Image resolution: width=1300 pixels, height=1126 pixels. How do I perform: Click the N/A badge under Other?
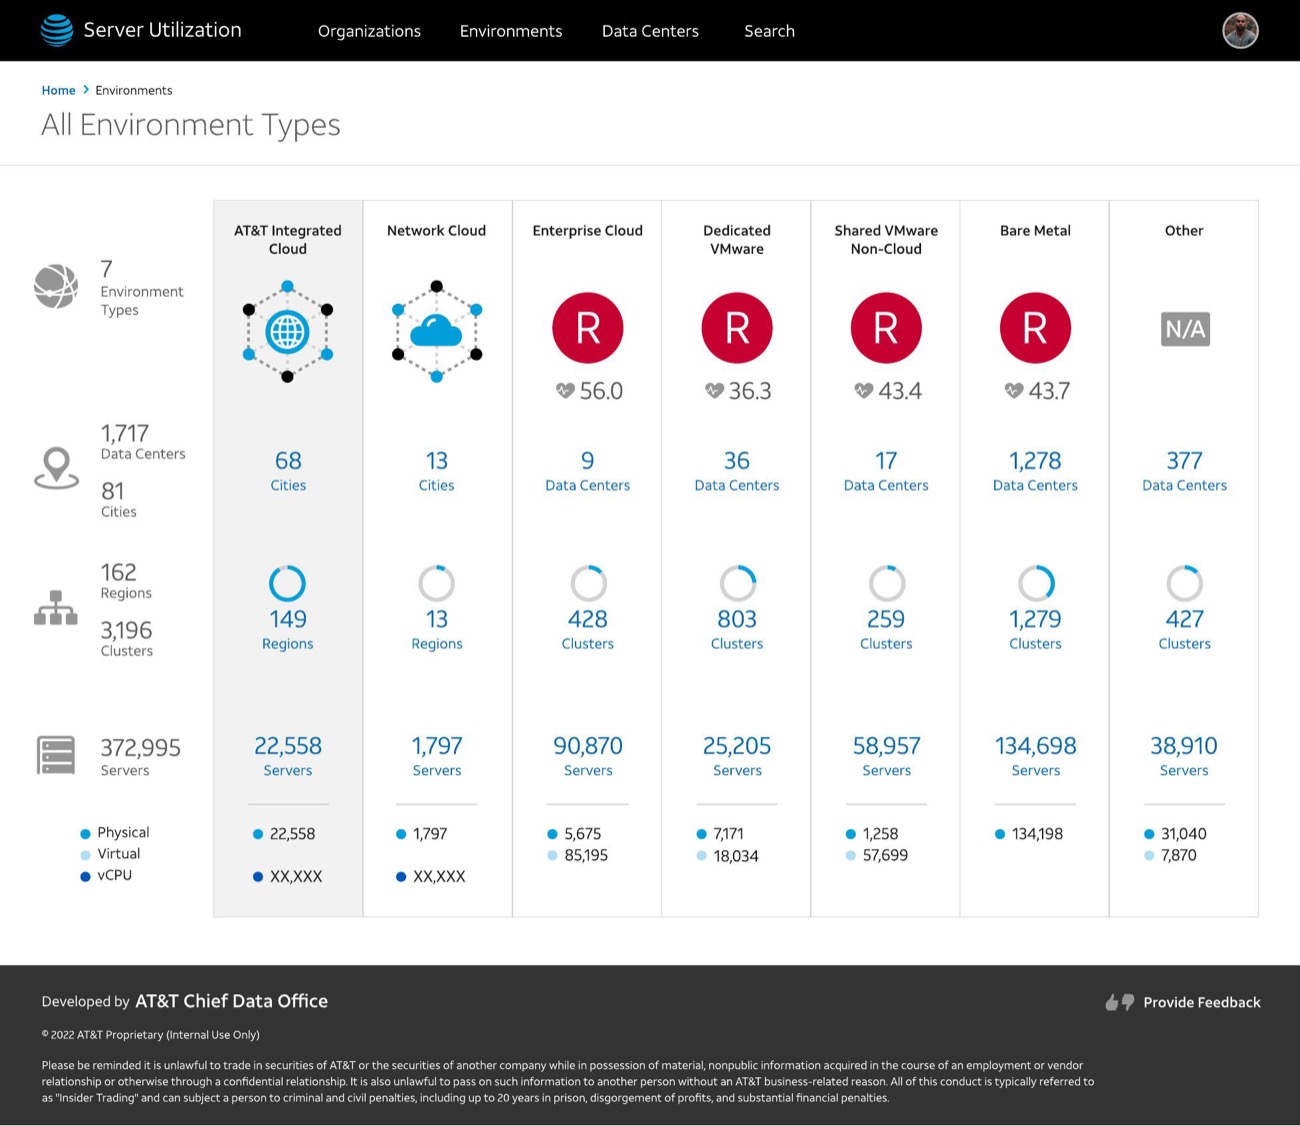[x=1185, y=329]
